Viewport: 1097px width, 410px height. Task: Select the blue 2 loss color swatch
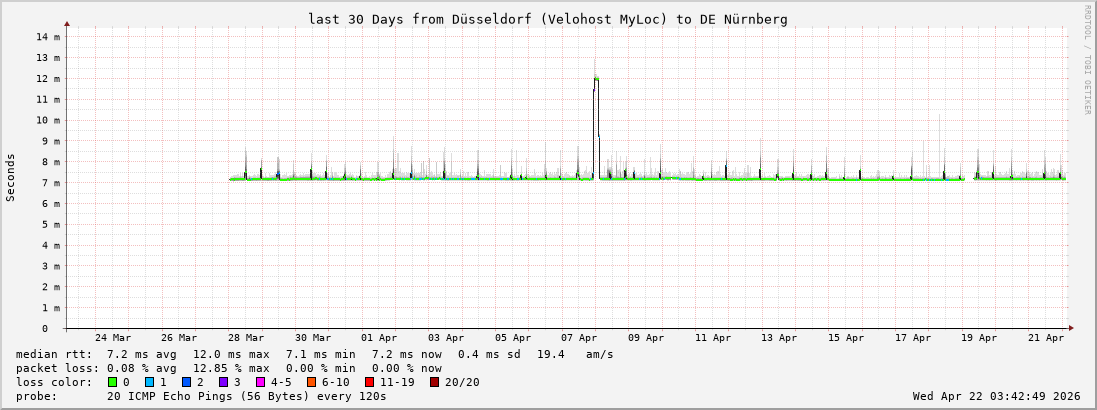tap(187, 382)
